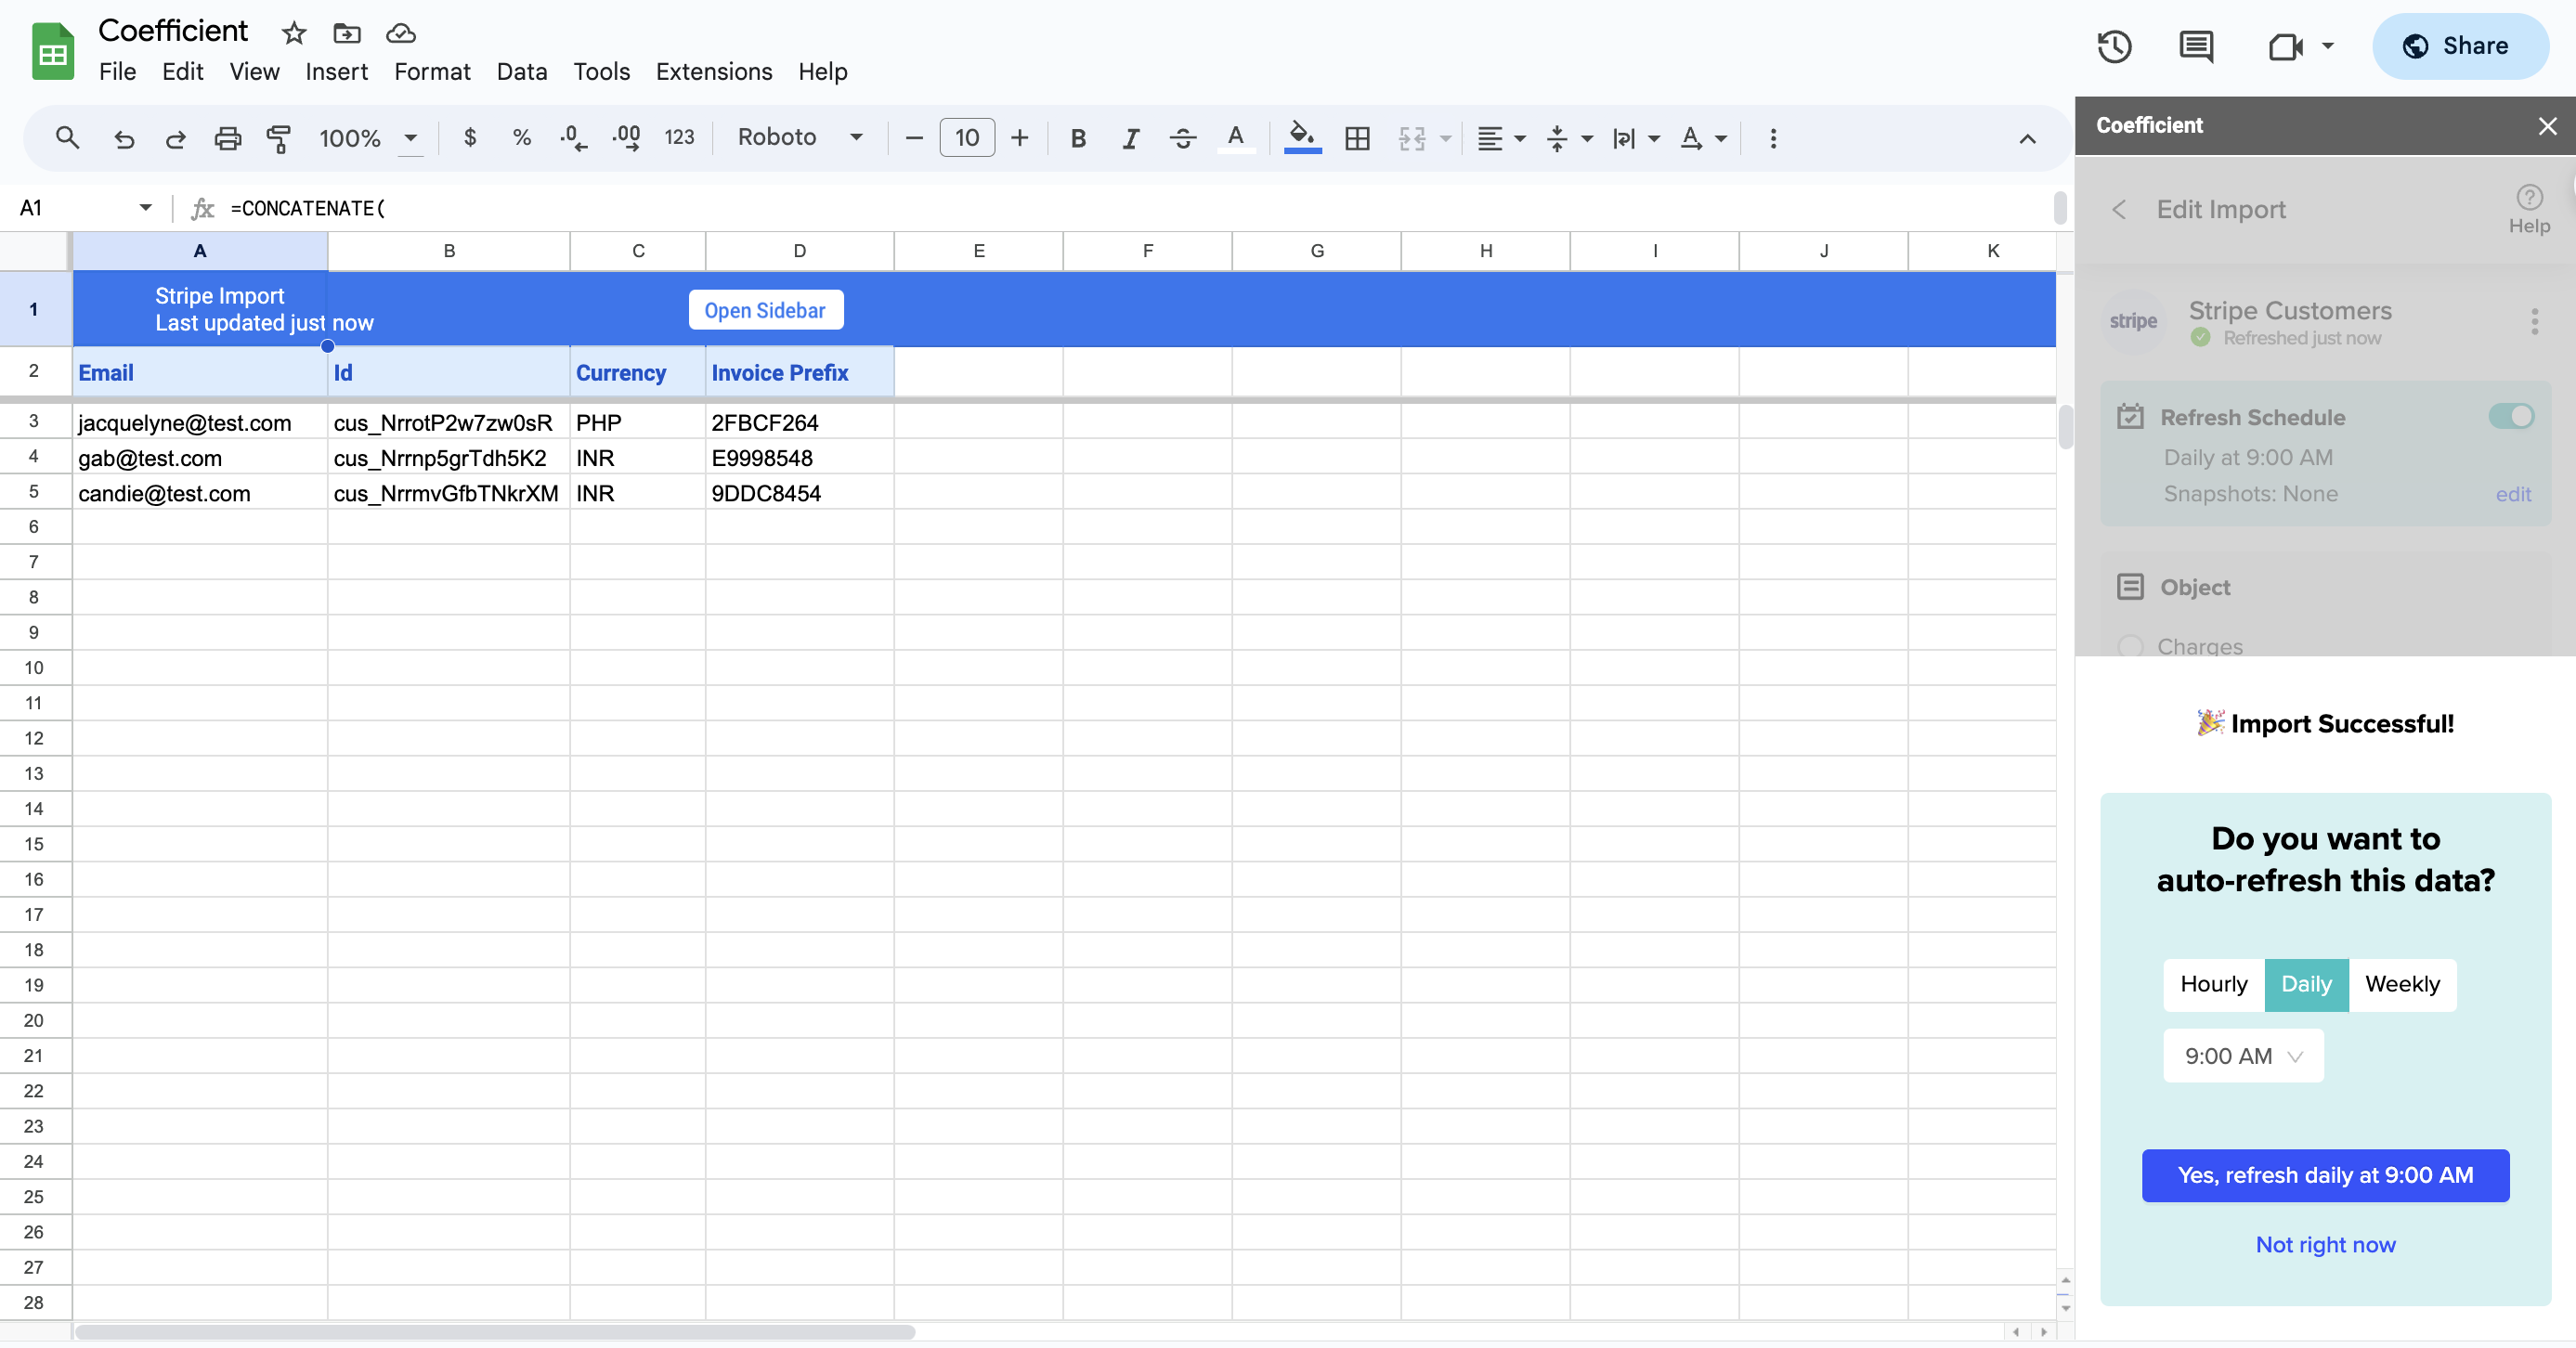Start a video call meeting
The image size is (2576, 1348).
(2285, 46)
